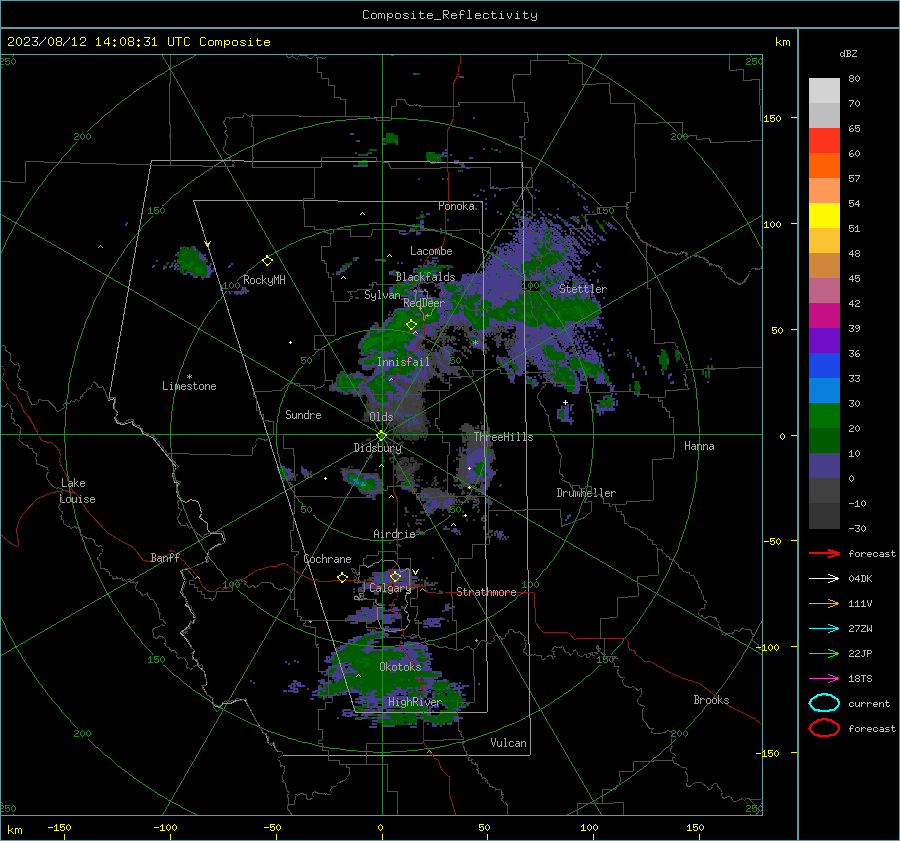Click the Olds town label

point(381,417)
